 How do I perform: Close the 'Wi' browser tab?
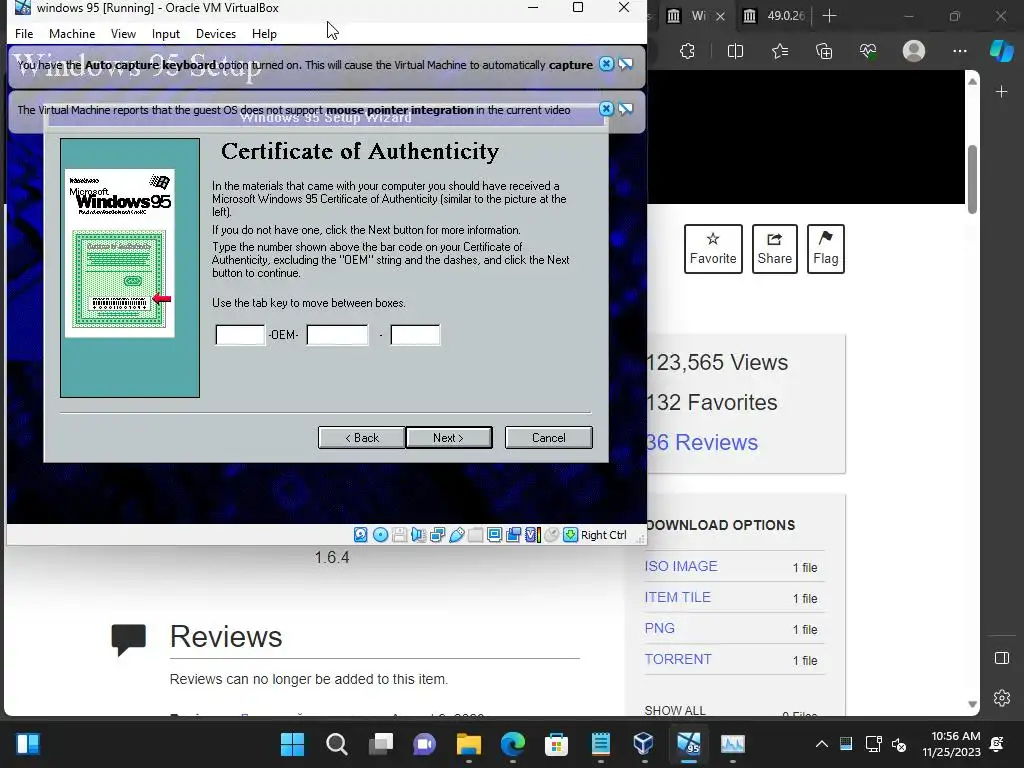coord(720,16)
